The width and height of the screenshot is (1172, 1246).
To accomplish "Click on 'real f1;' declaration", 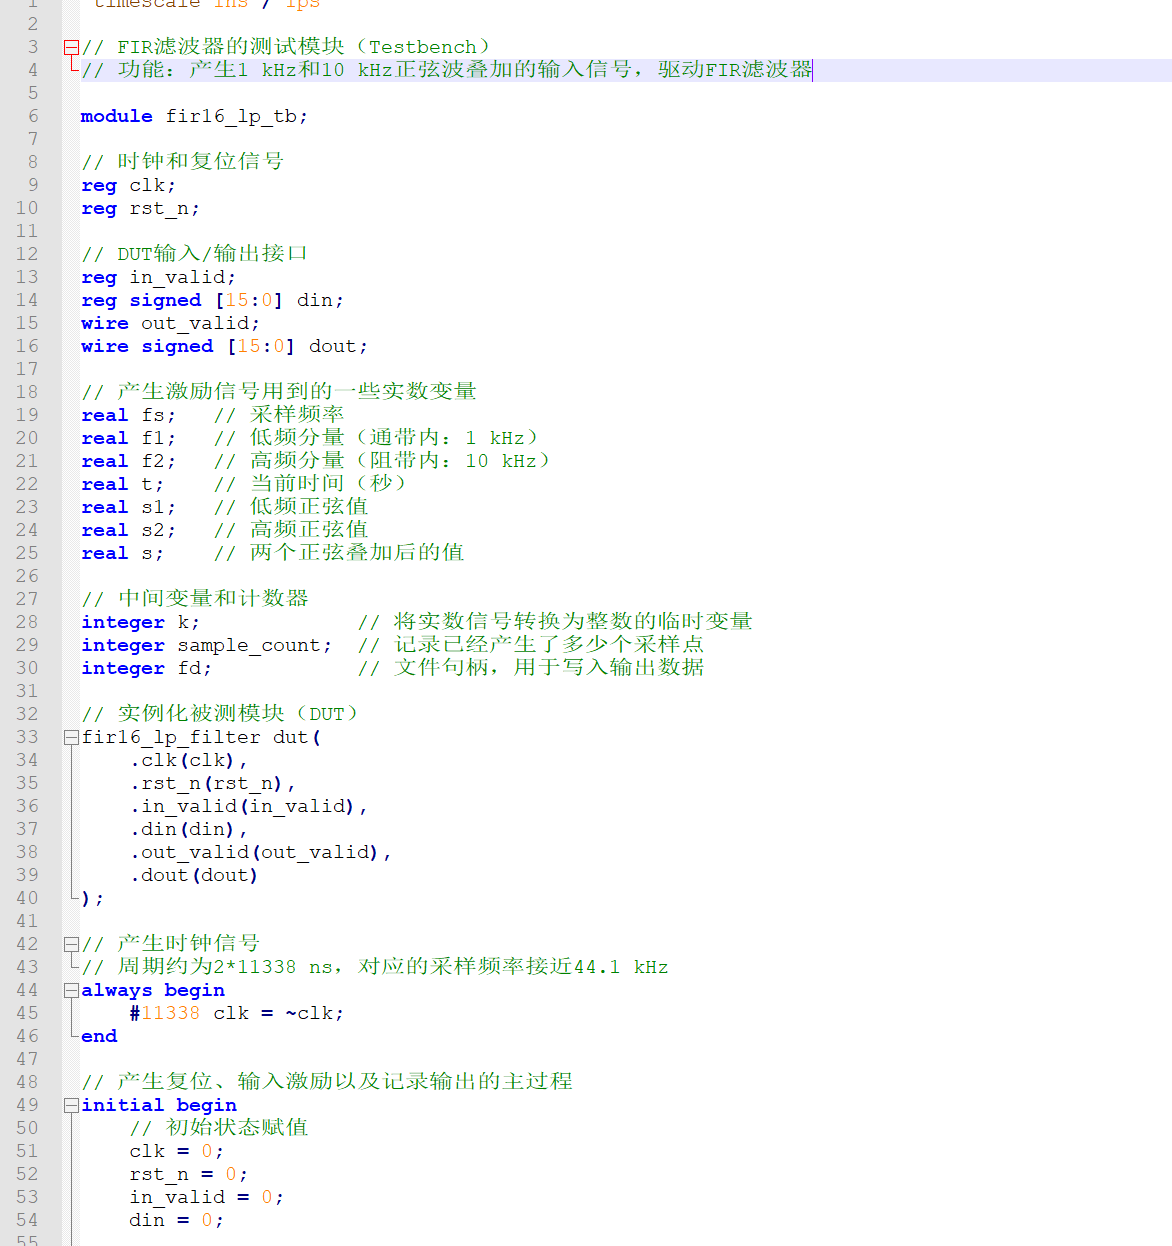I will click(x=129, y=438).
